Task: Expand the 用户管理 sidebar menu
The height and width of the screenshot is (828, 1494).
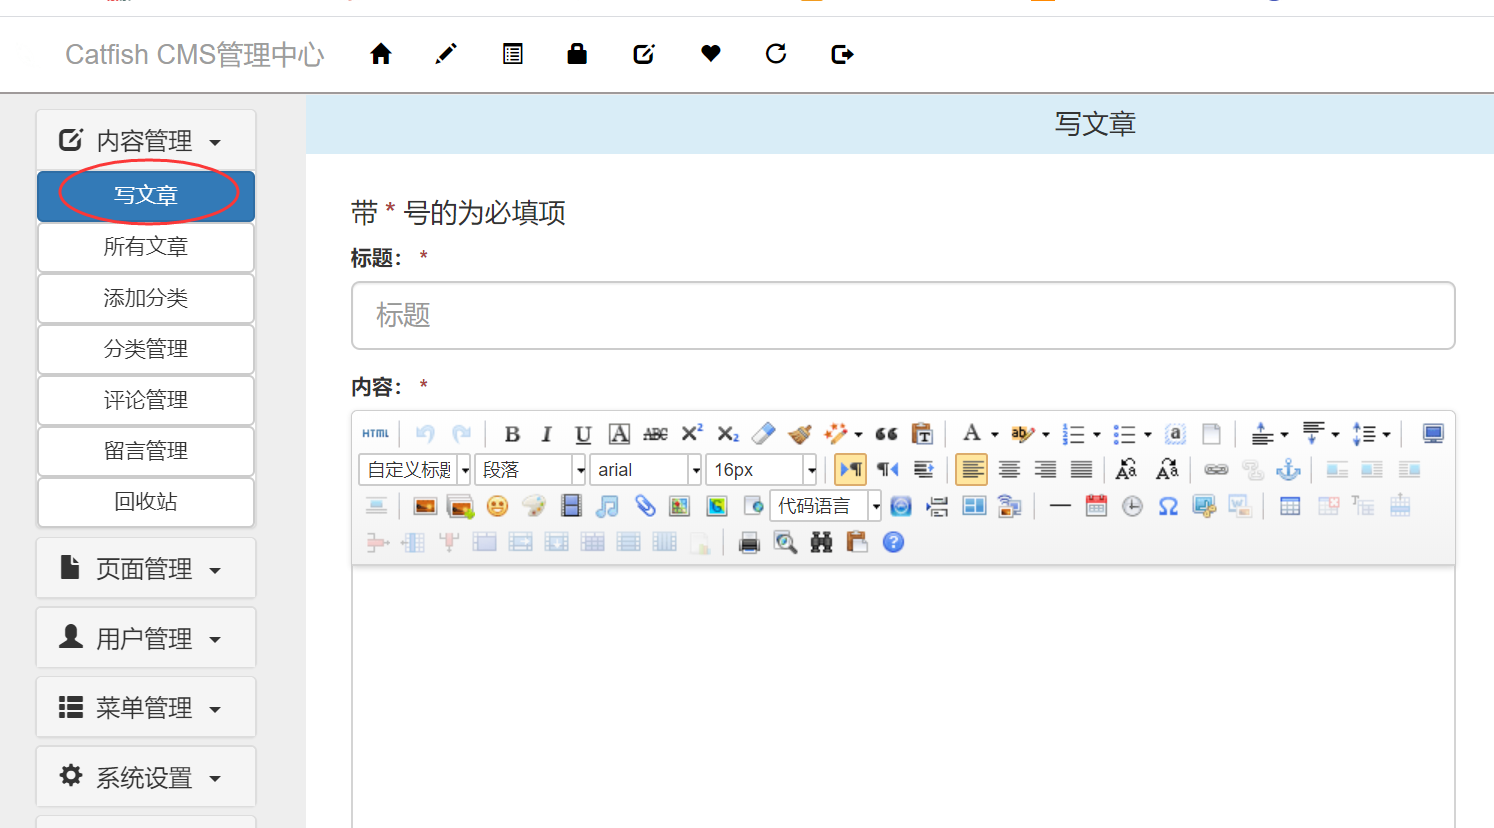Action: coord(146,638)
